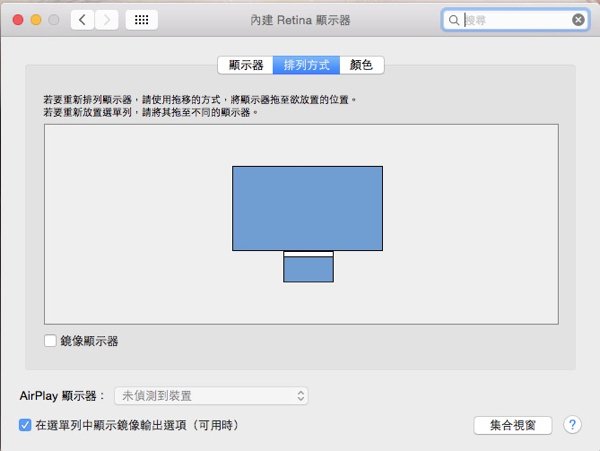
Task: Click the forward navigation arrow
Action: pos(107,20)
